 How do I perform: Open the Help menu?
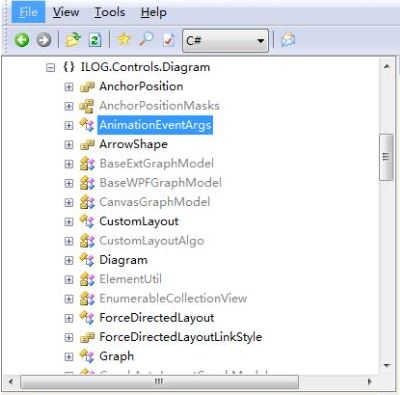pos(154,12)
